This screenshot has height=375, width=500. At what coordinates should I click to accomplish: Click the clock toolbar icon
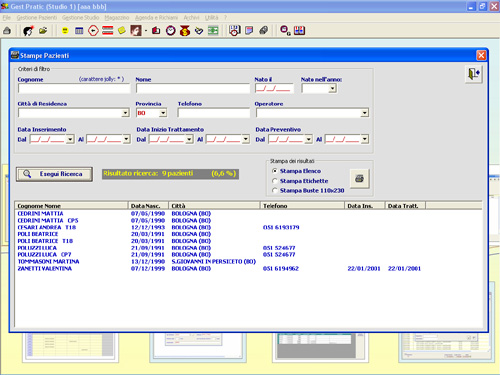(171, 31)
